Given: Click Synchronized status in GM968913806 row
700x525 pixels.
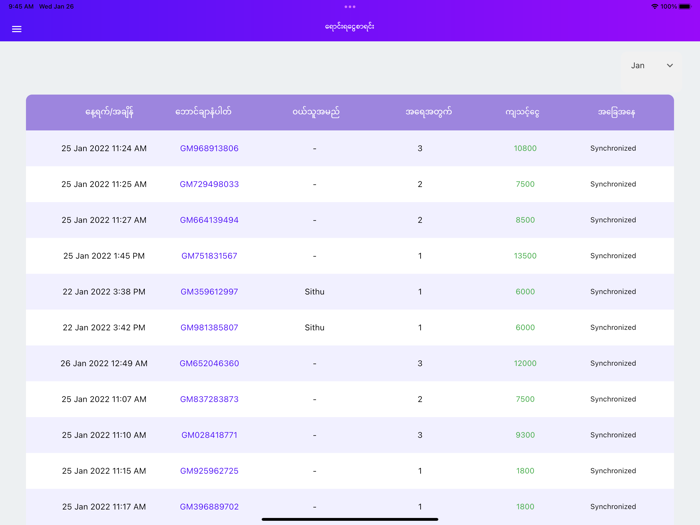Looking at the screenshot, I should (613, 148).
